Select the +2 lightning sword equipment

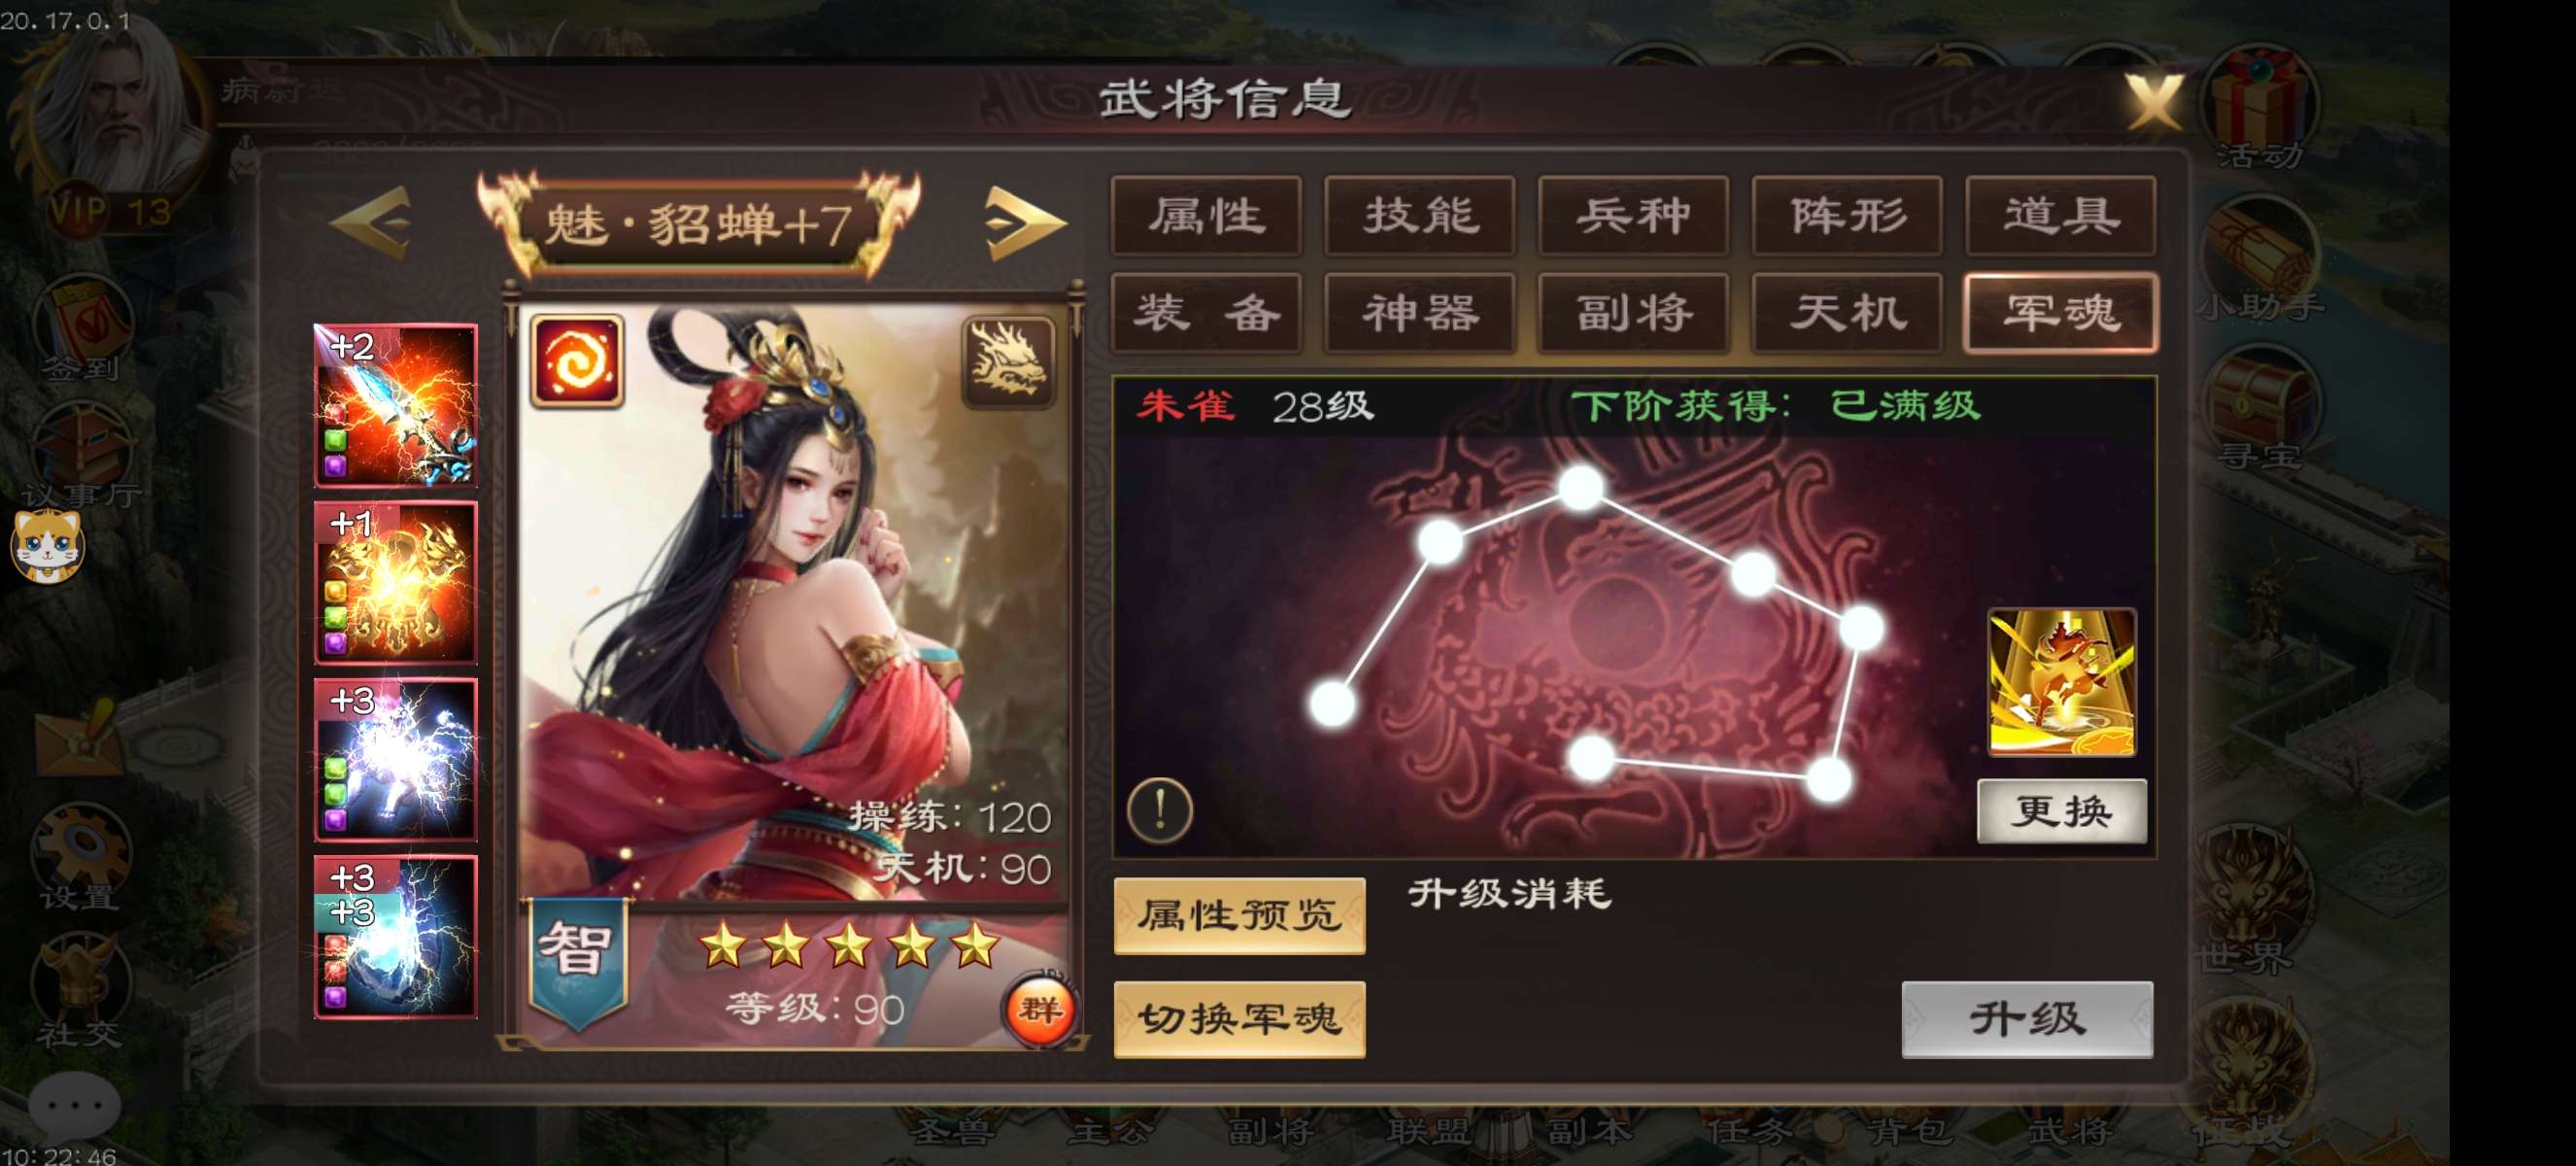(396, 405)
